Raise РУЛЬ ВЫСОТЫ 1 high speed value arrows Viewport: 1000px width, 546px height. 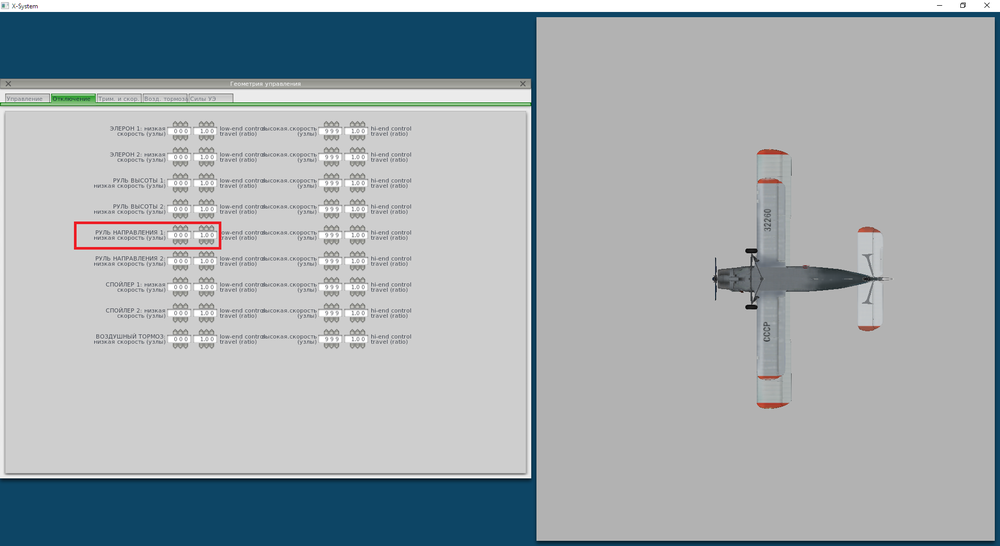(x=332, y=176)
